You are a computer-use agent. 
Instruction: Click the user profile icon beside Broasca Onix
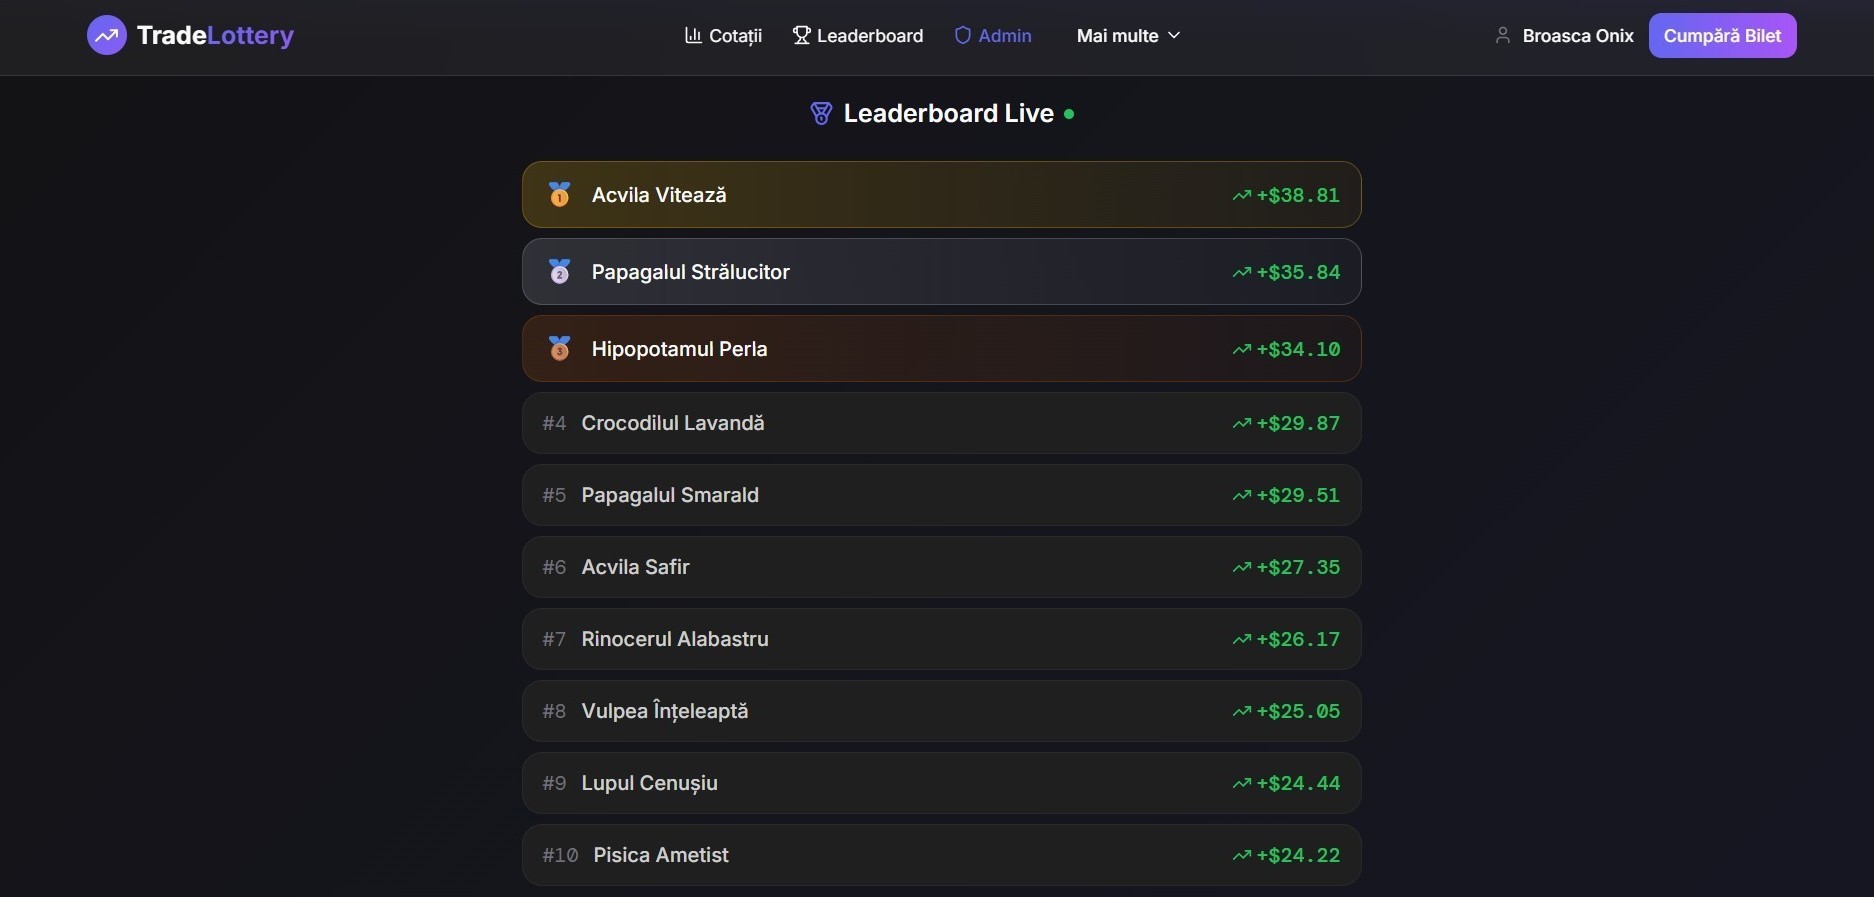point(1502,35)
